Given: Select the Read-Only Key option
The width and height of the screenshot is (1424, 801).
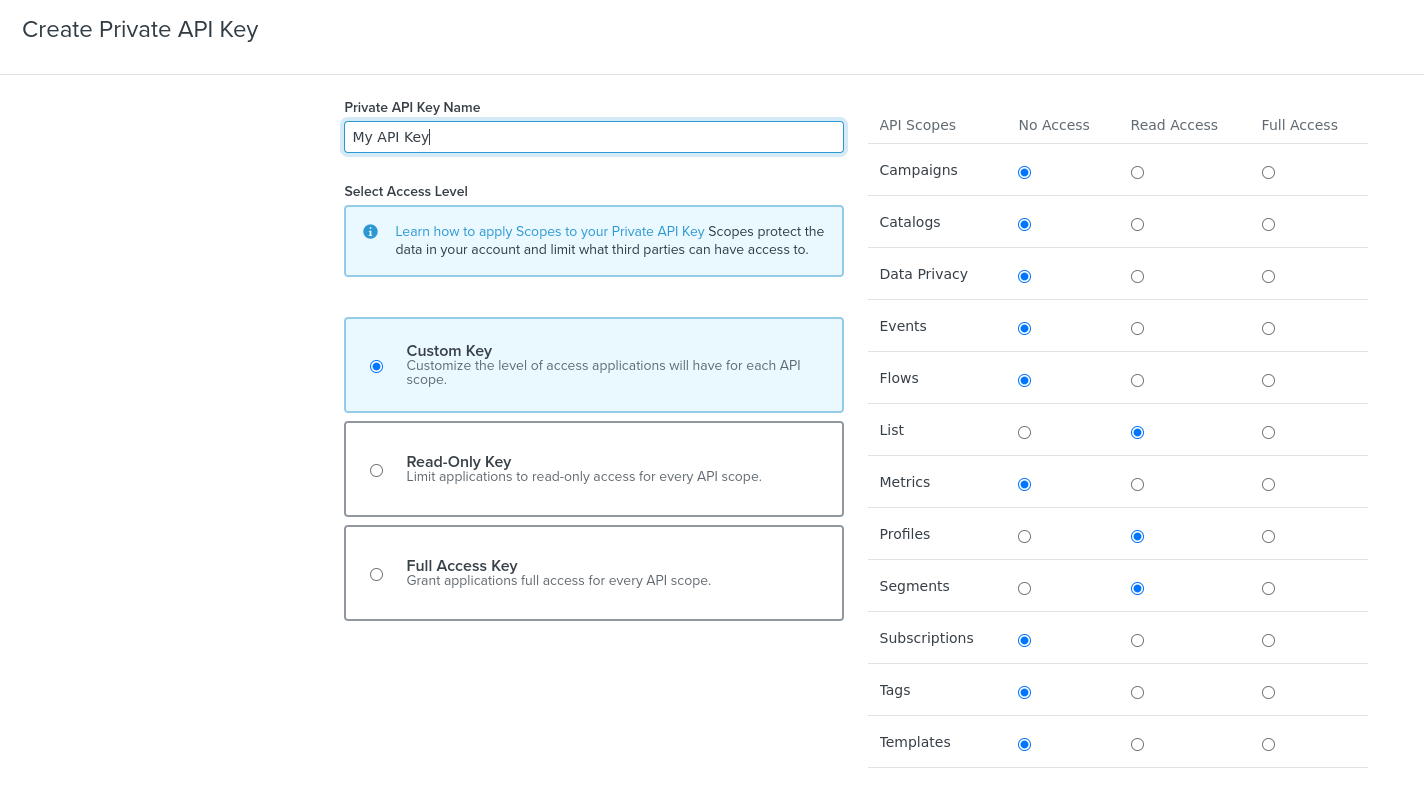Looking at the screenshot, I should [x=376, y=470].
